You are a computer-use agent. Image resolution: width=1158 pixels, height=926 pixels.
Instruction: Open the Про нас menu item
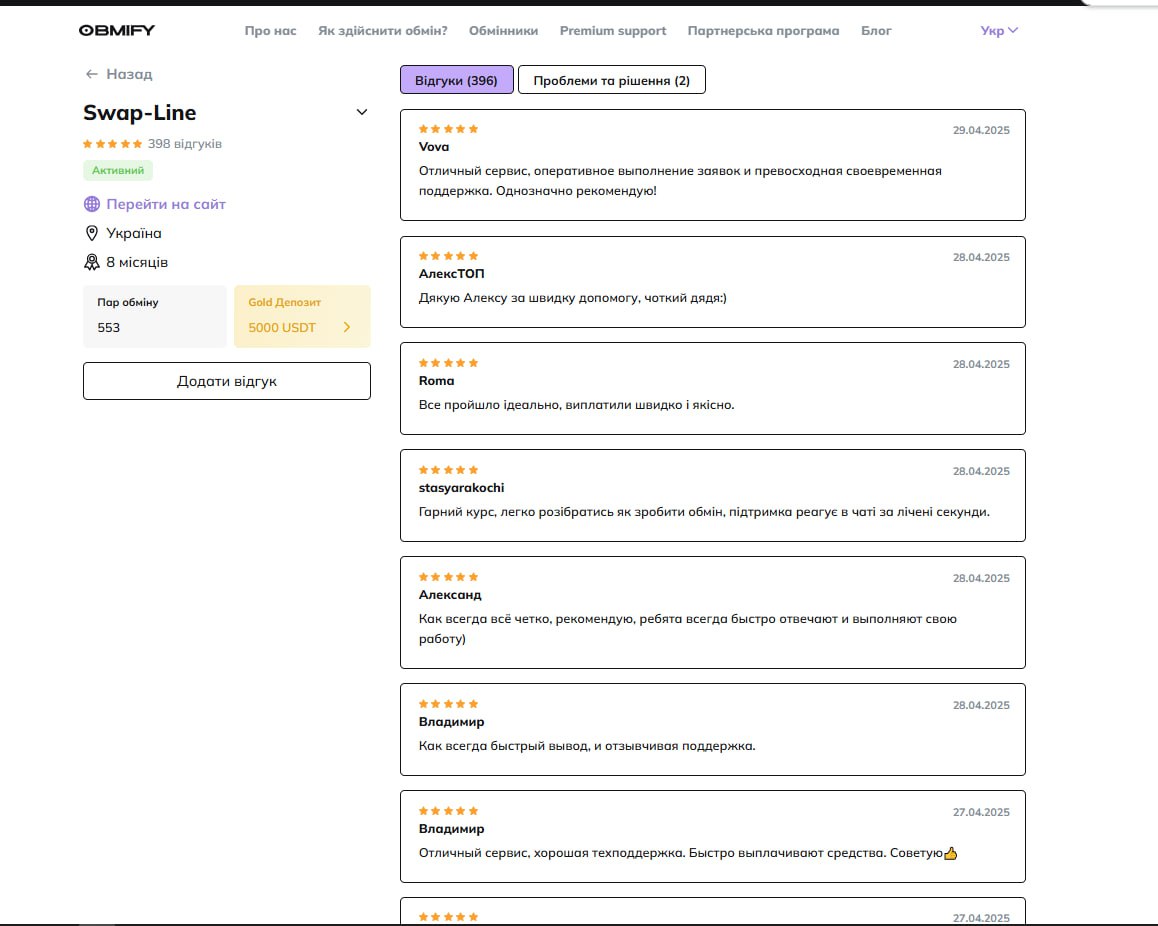(x=270, y=31)
